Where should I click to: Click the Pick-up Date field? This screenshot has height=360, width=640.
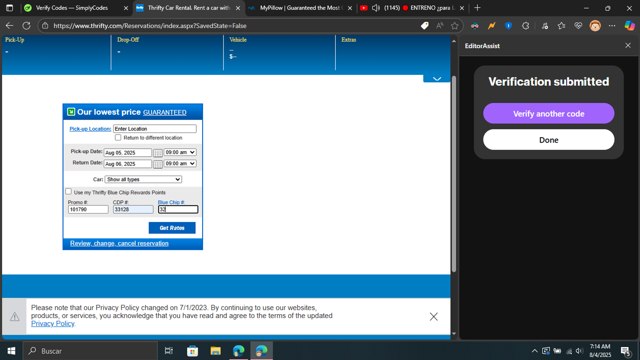pos(127,153)
